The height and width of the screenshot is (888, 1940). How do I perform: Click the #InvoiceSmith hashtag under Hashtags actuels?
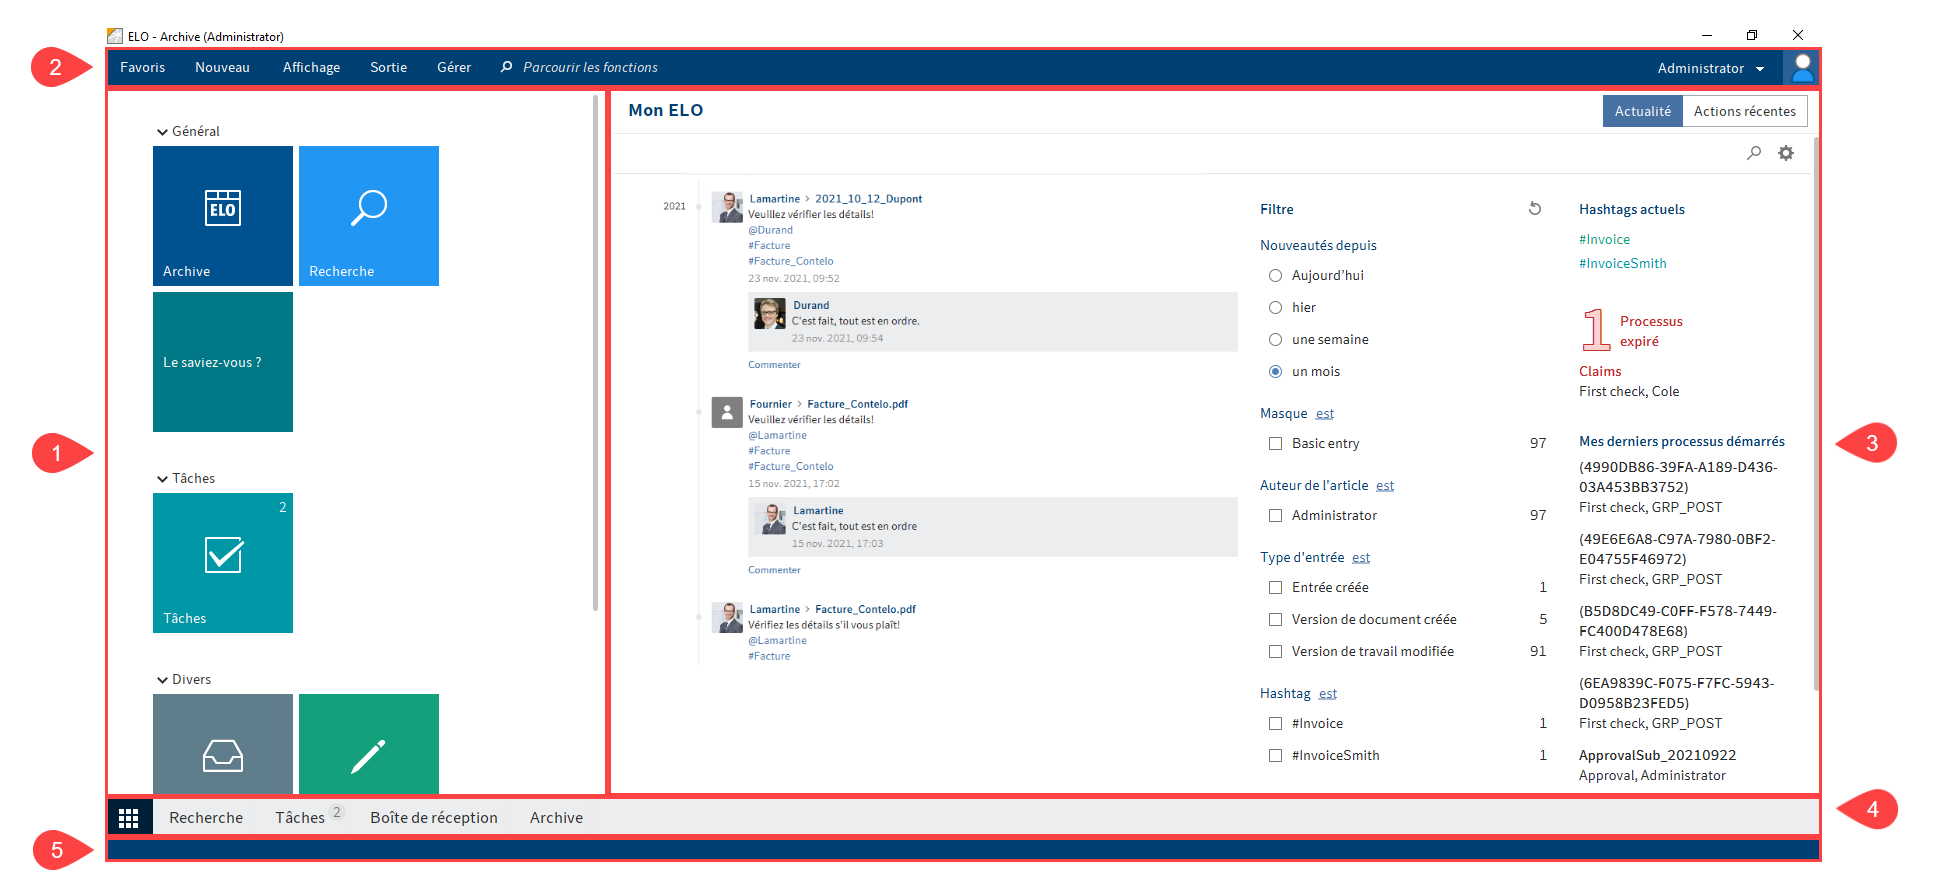point(1622,263)
